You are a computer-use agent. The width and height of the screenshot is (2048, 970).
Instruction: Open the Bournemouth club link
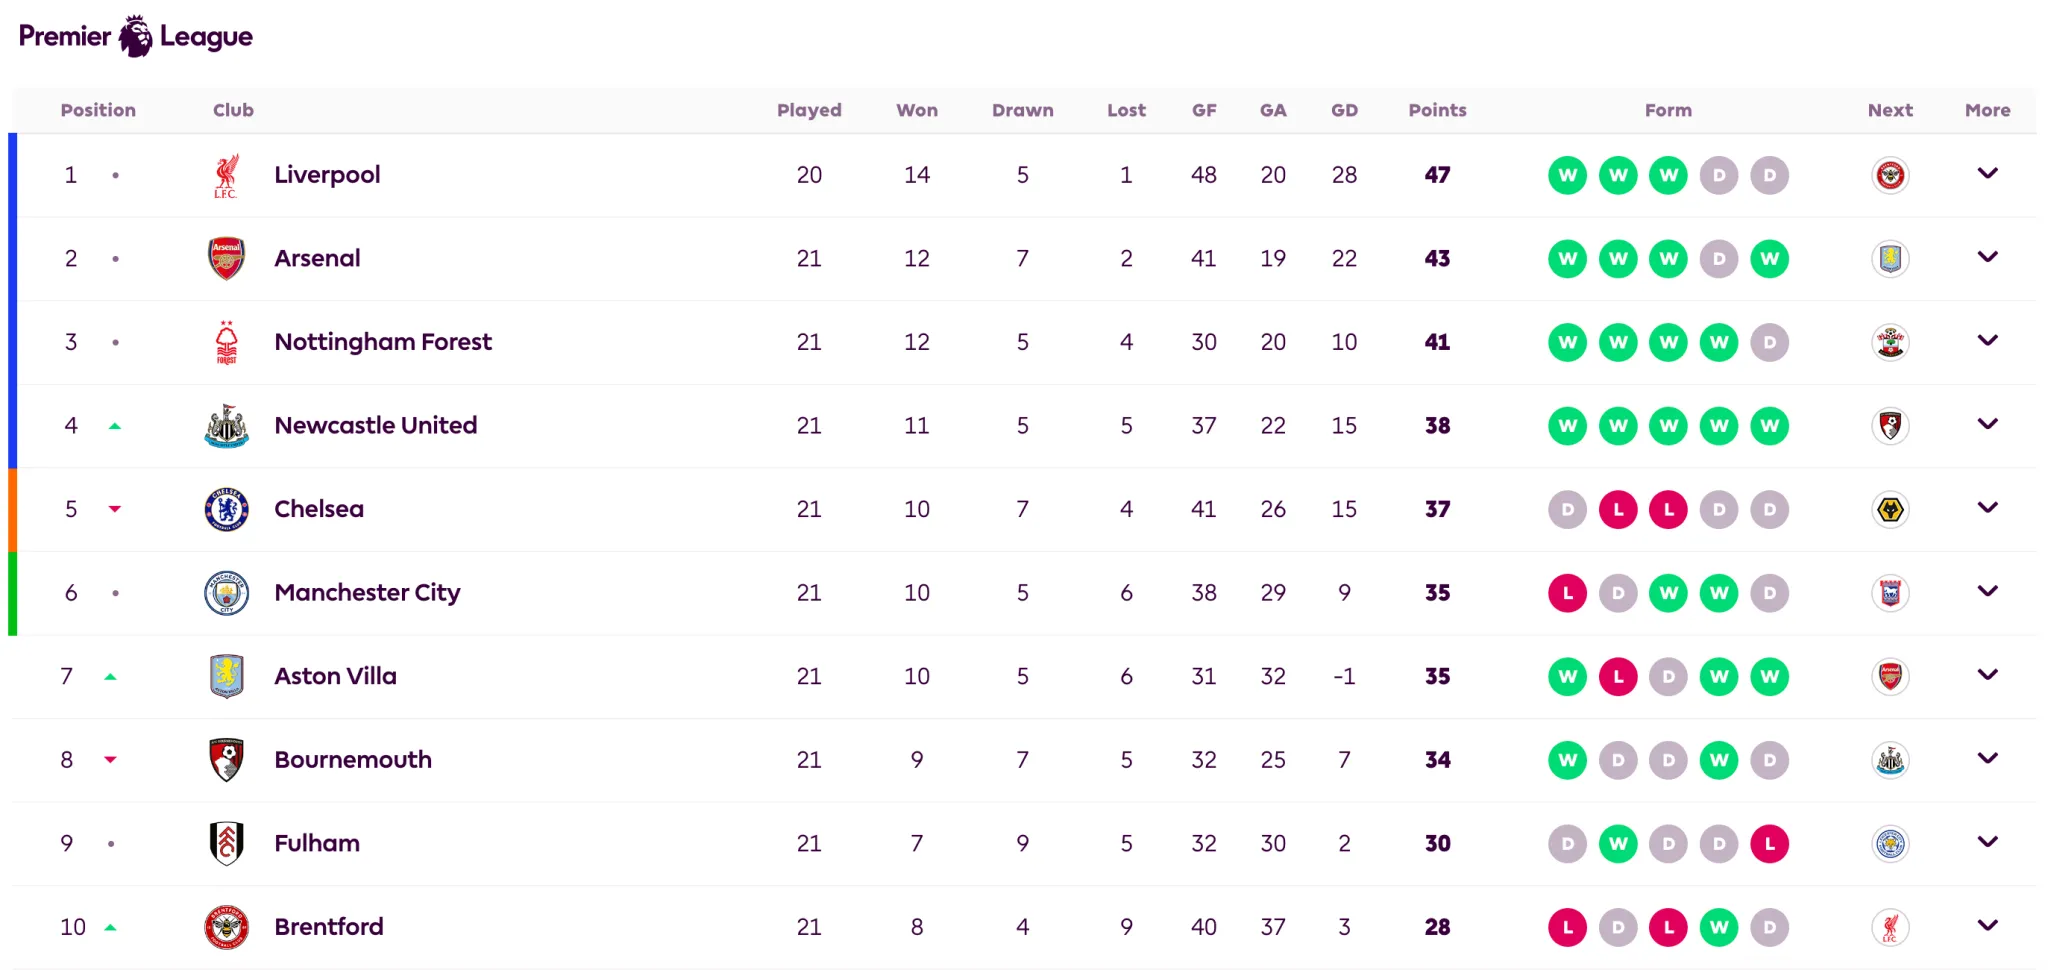coord(353,760)
